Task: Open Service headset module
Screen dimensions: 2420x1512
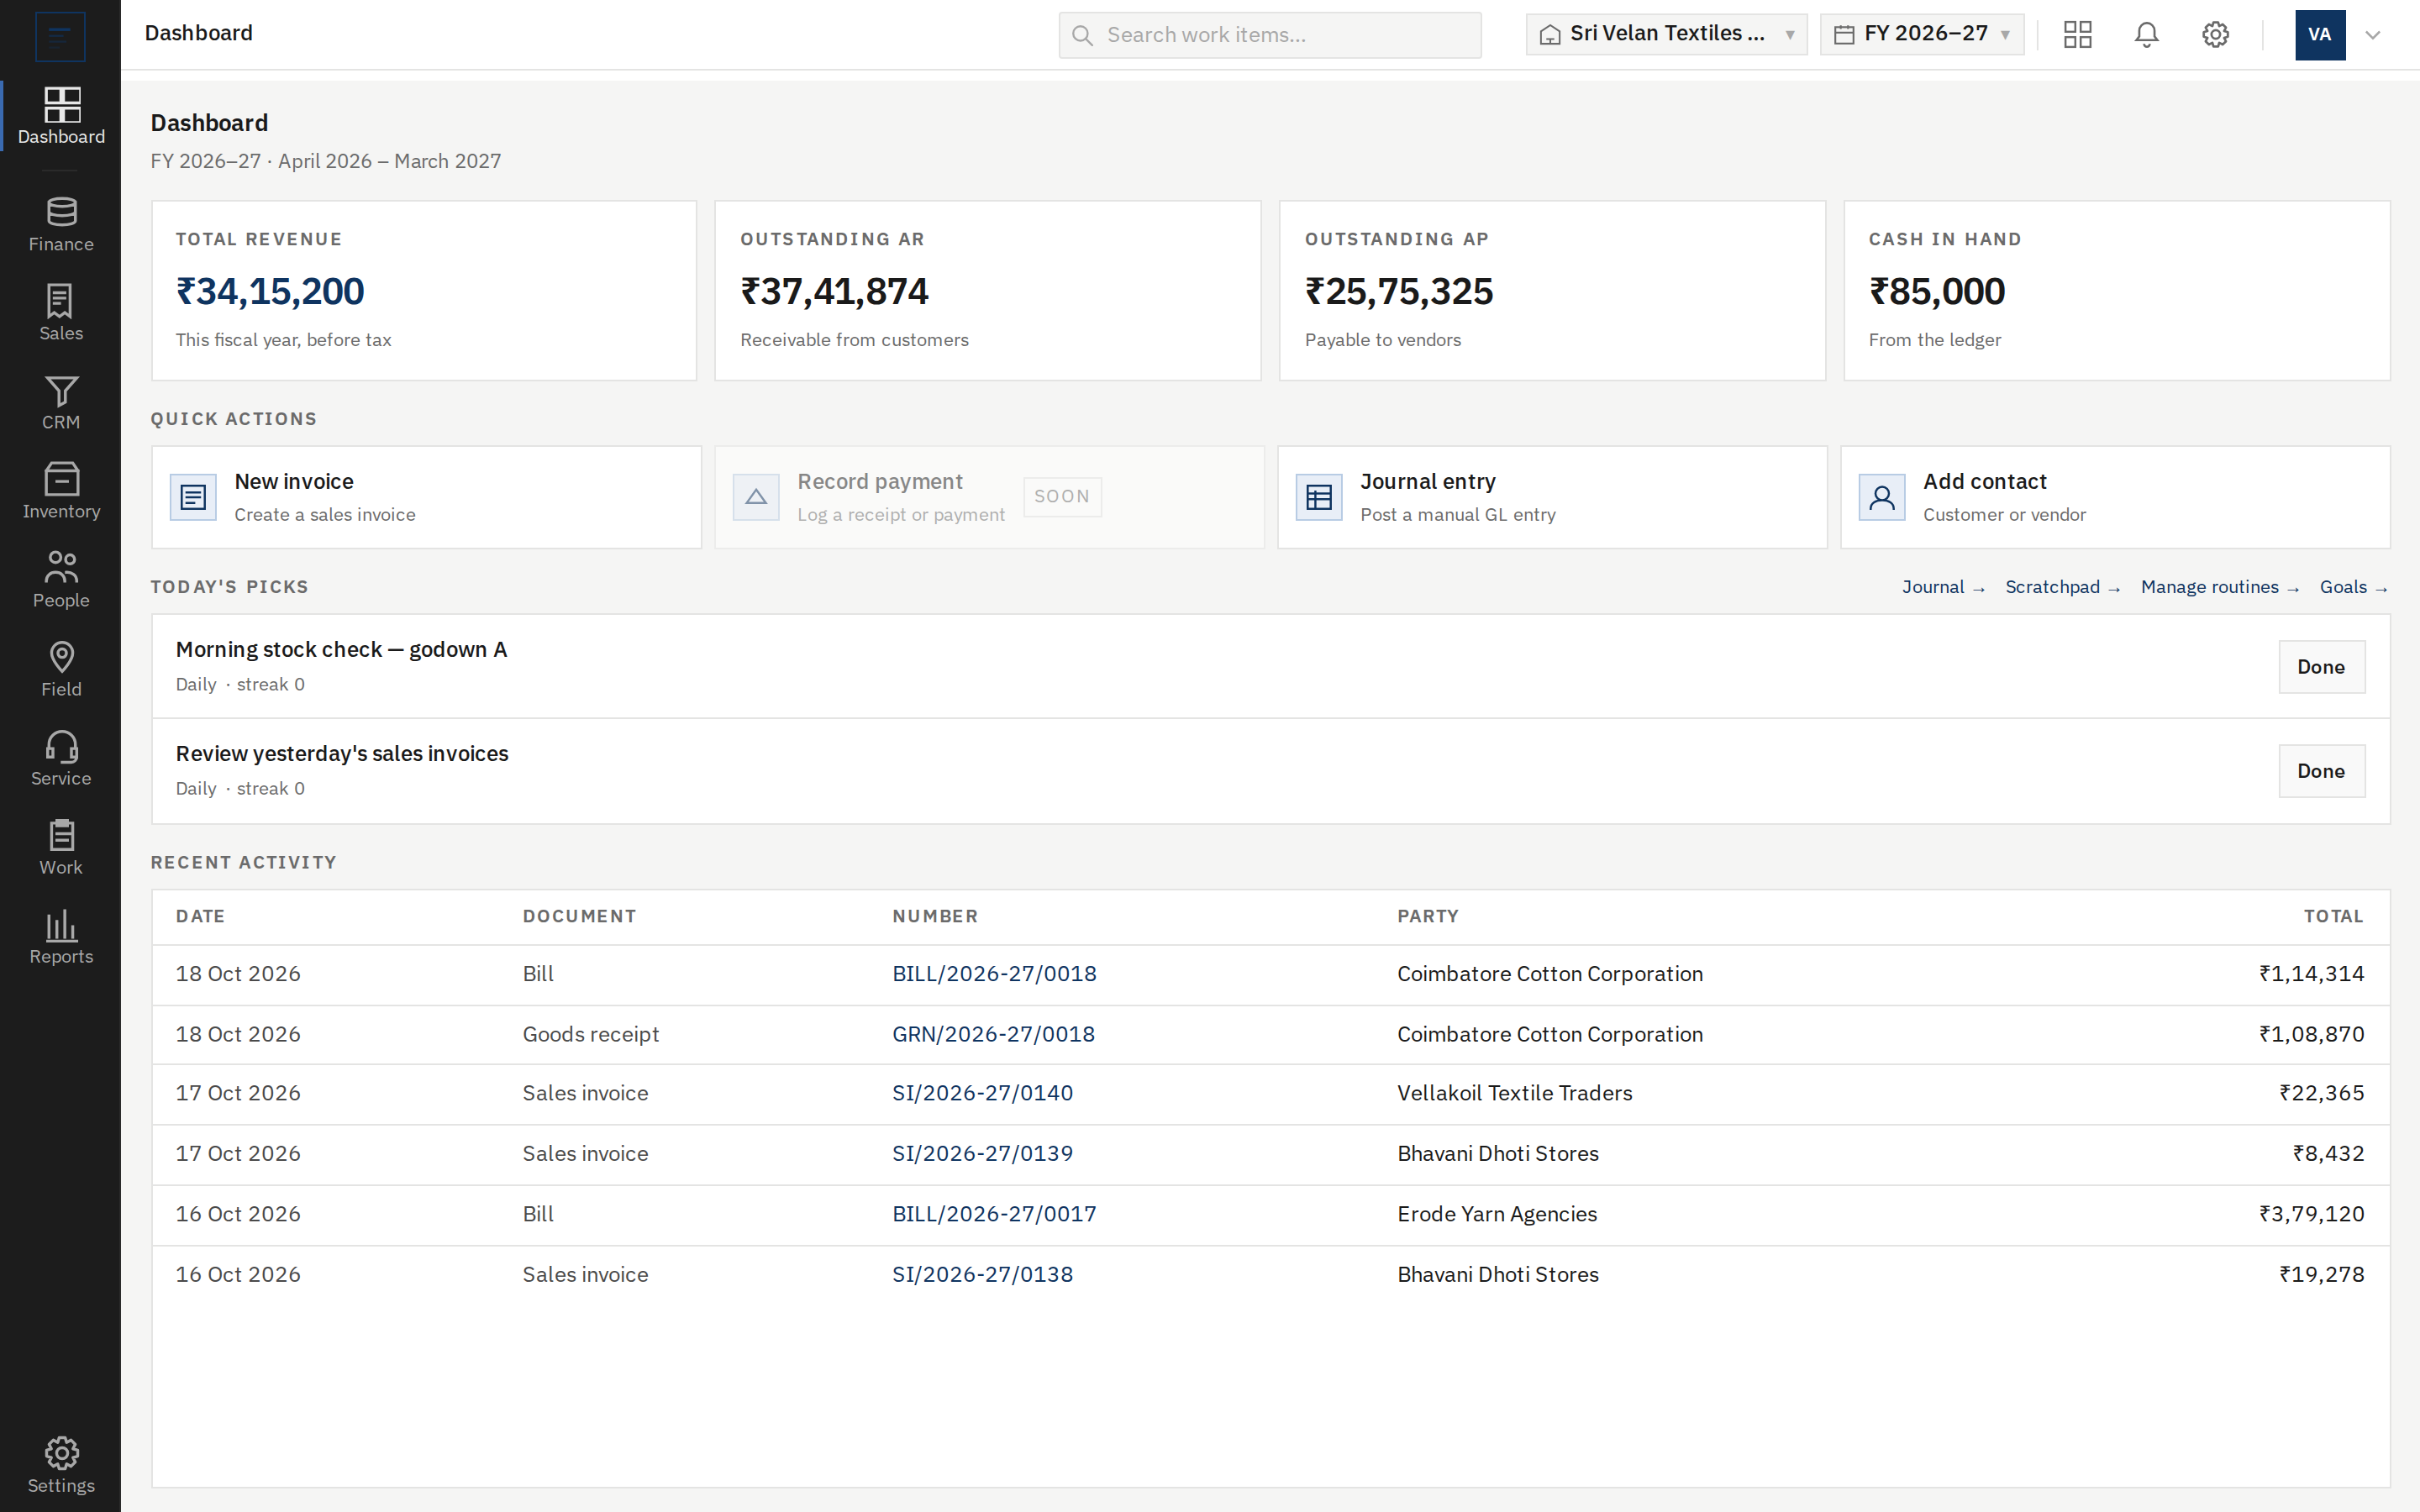Action: click(61, 759)
